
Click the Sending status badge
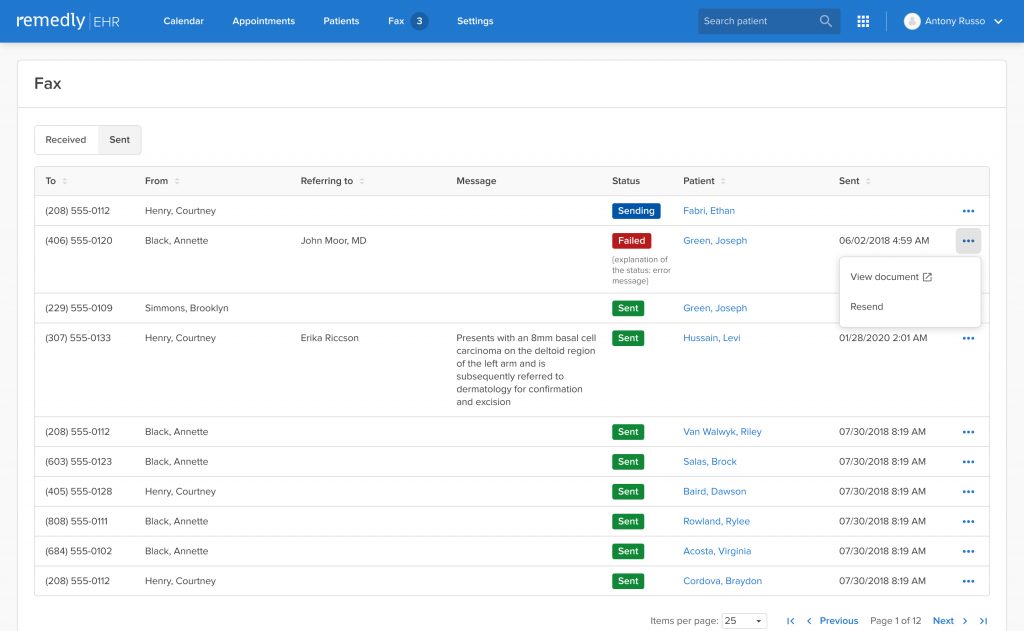pyautogui.click(x=636, y=211)
